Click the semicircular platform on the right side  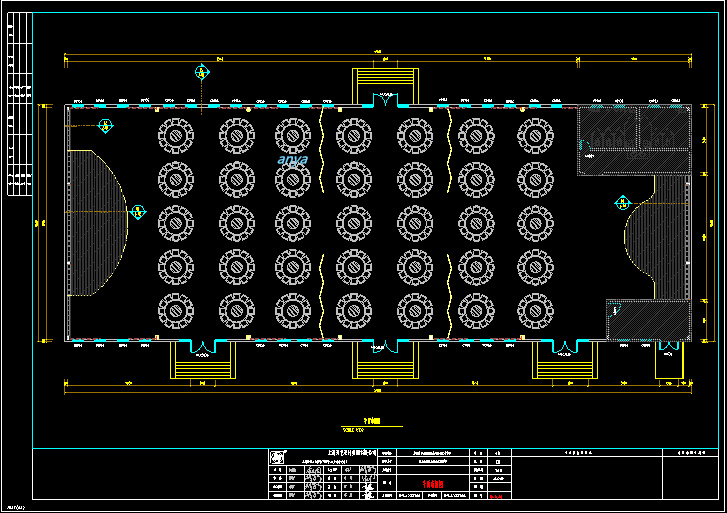pos(650,237)
